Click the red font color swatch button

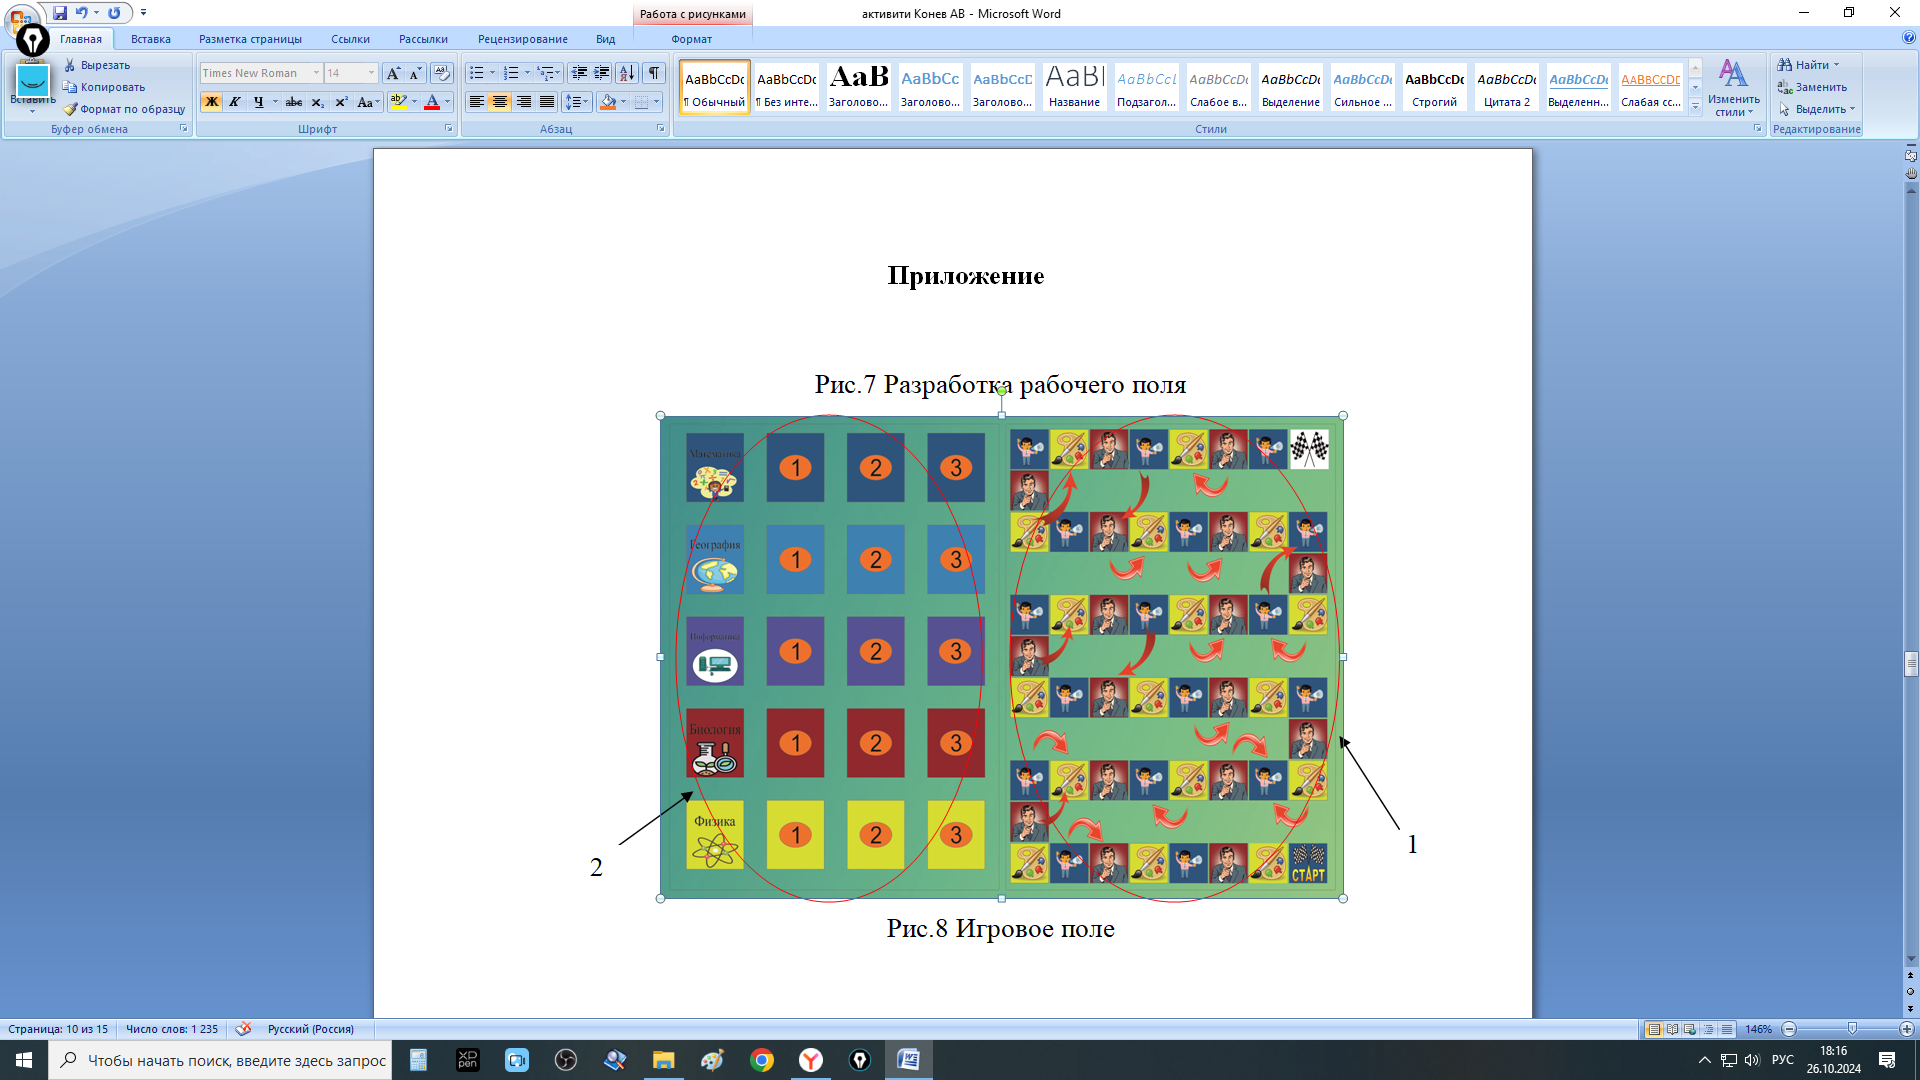(x=432, y=102)
